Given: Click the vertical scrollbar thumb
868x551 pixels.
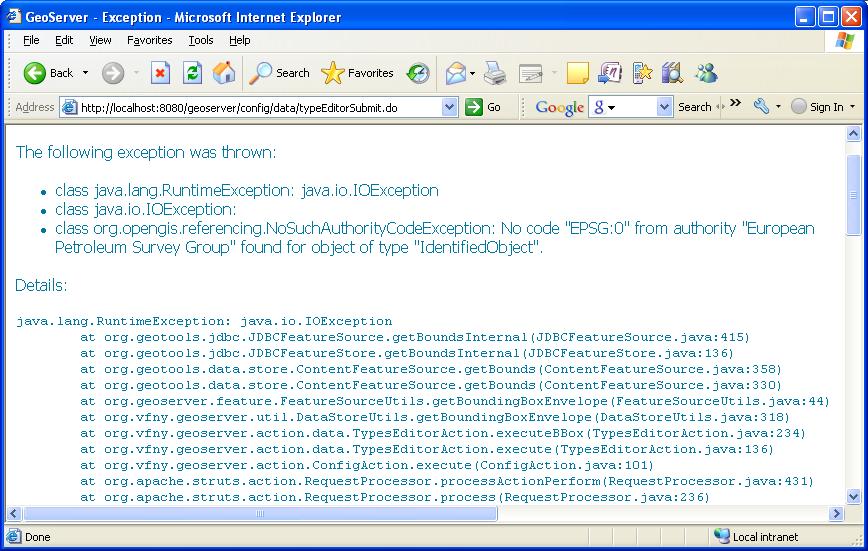Looking at the screenshot, I should (854, 194).
